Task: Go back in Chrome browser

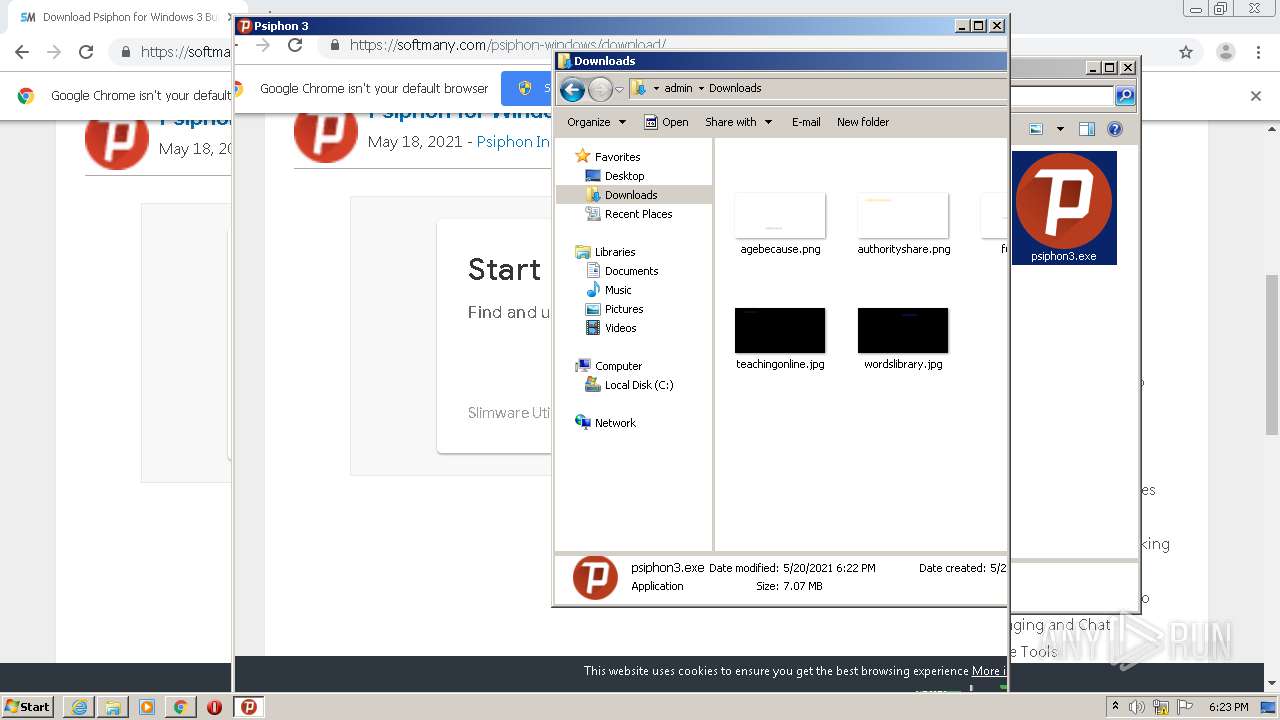Action: (x=22, y=52)
